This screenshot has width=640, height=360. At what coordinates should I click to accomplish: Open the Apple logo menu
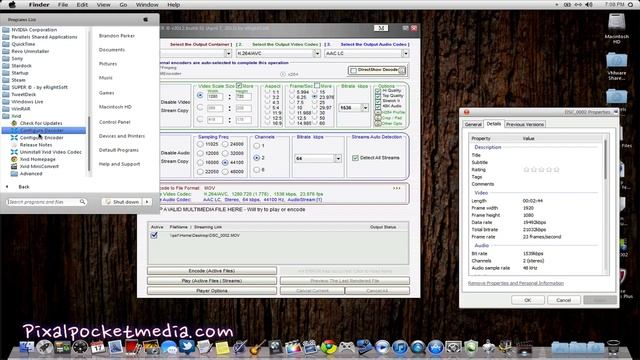(12, 4)
